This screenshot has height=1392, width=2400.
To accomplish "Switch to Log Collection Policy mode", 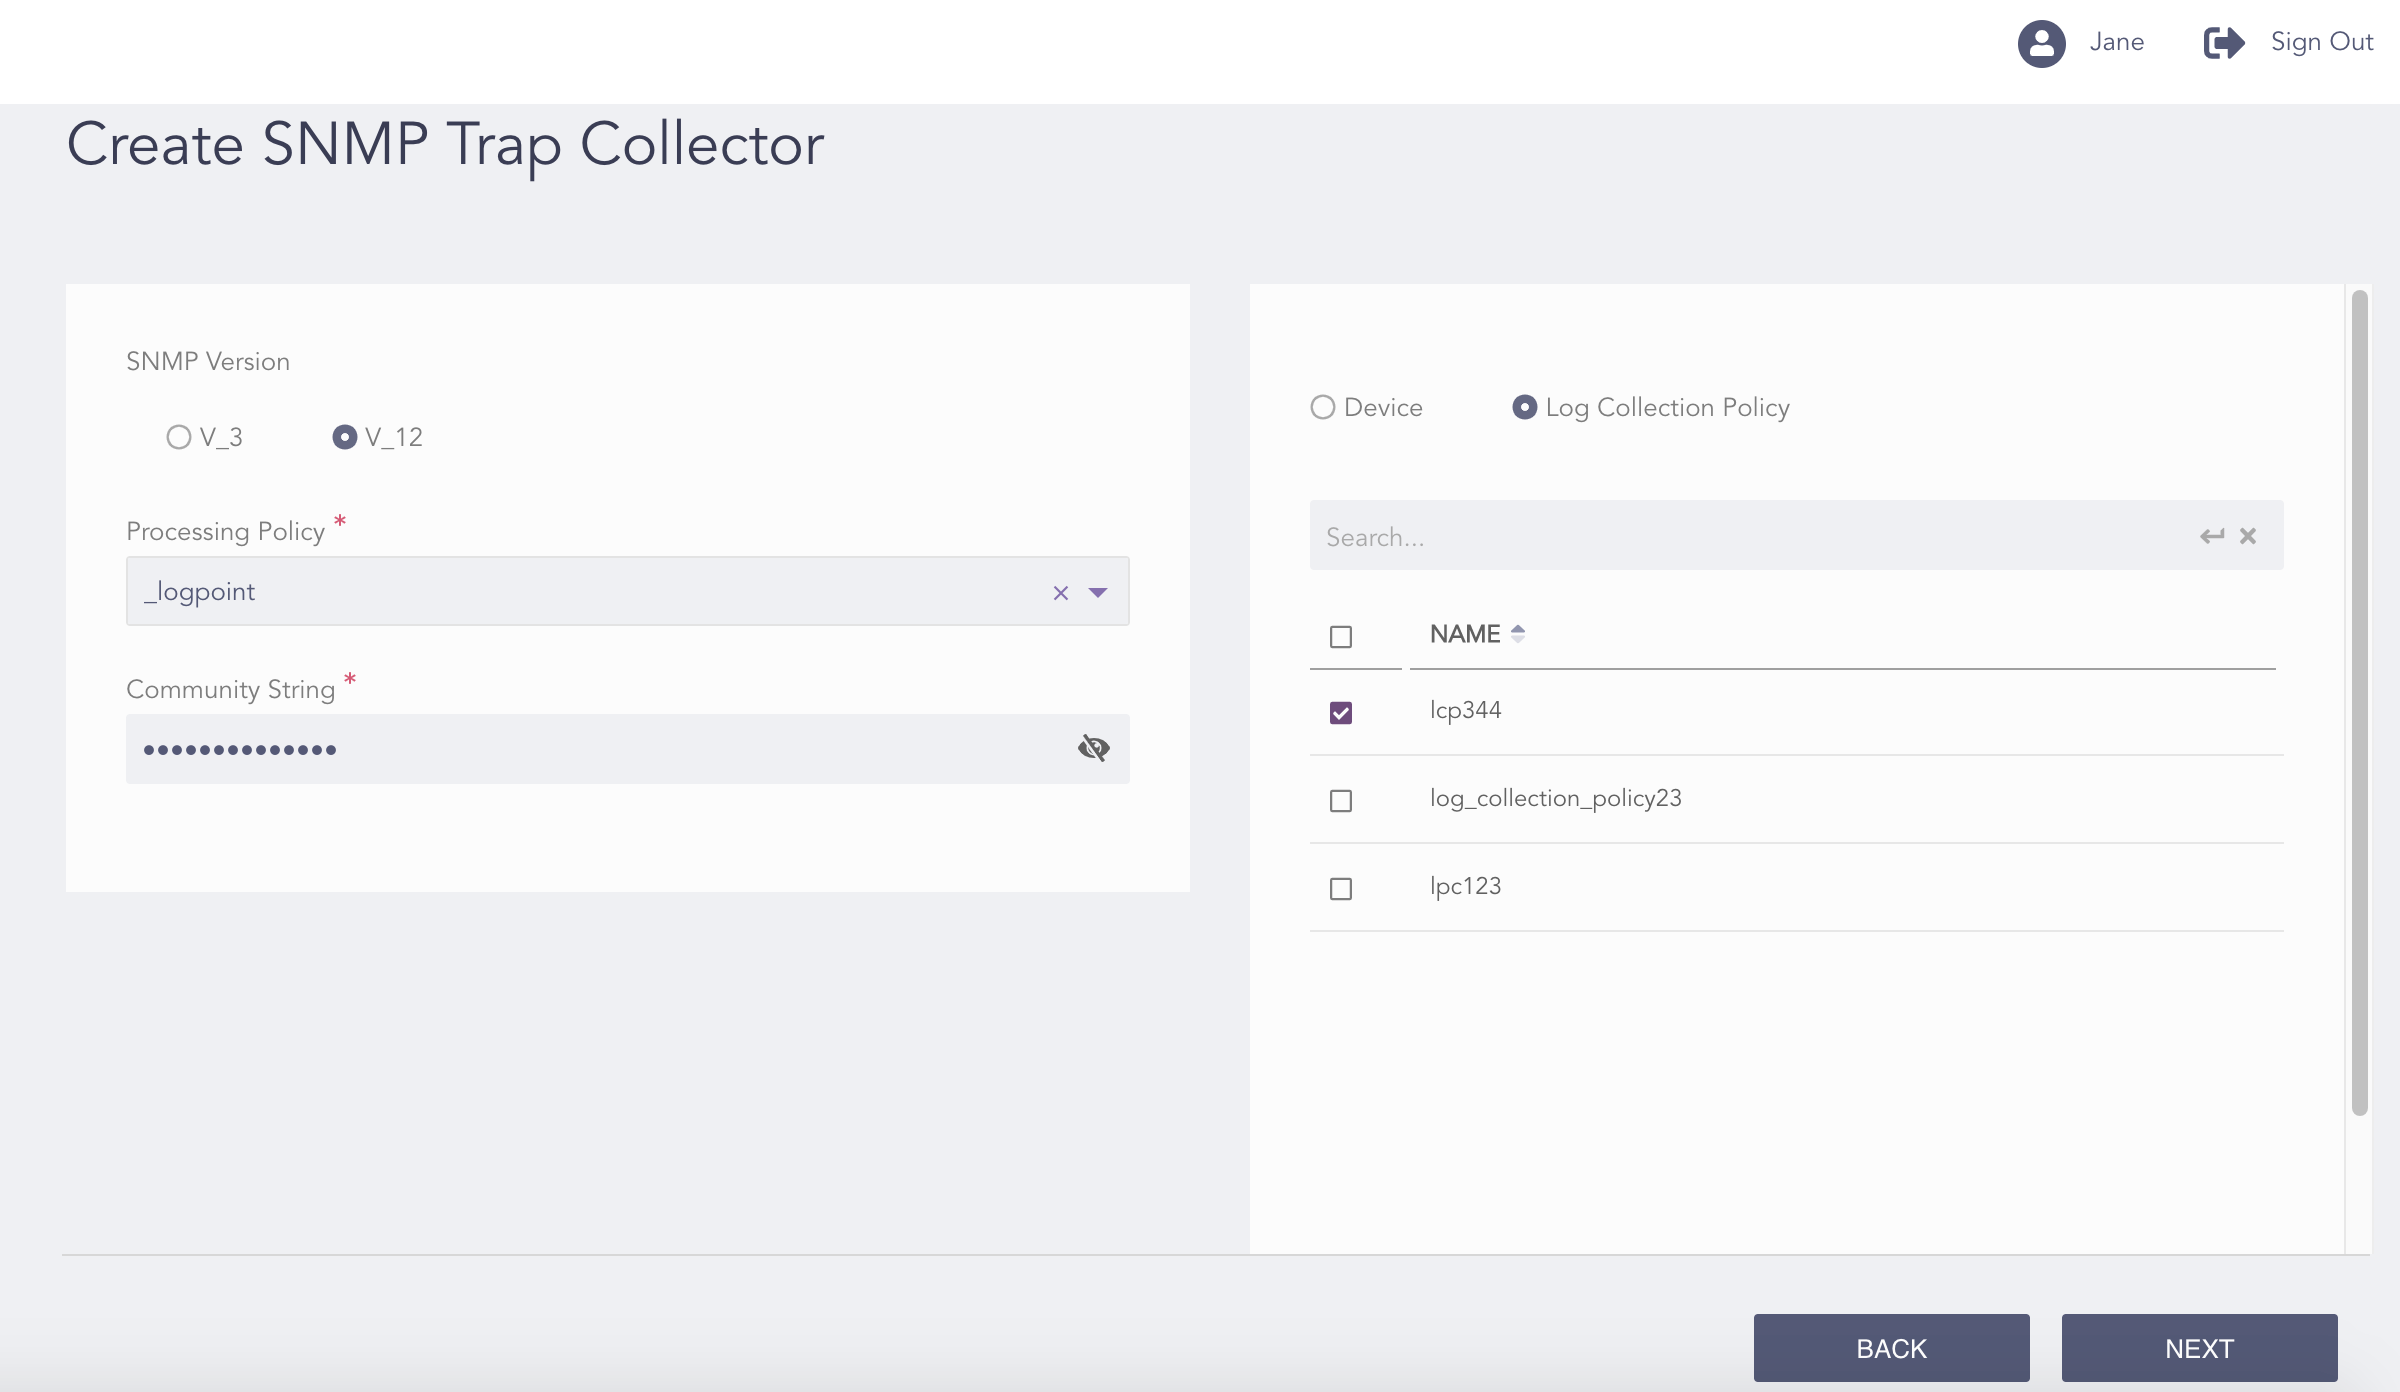I will (x=1524, y=407).
